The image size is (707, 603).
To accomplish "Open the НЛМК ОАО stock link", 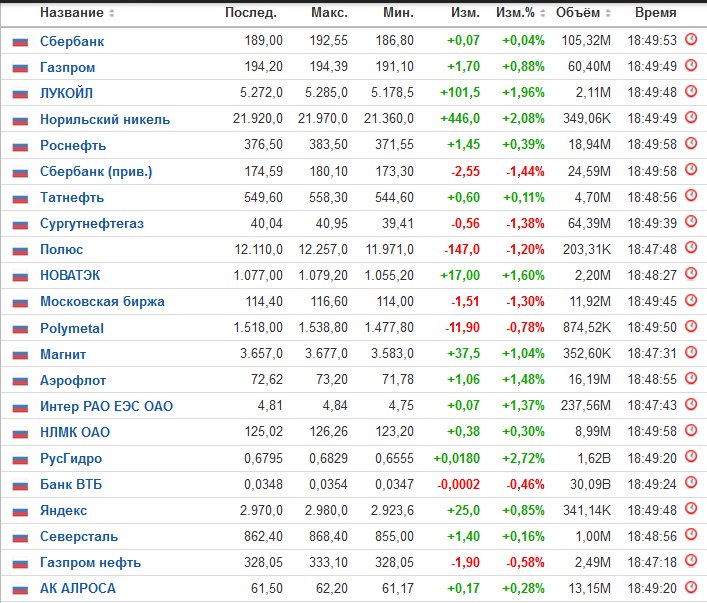I will click(75, 433).
